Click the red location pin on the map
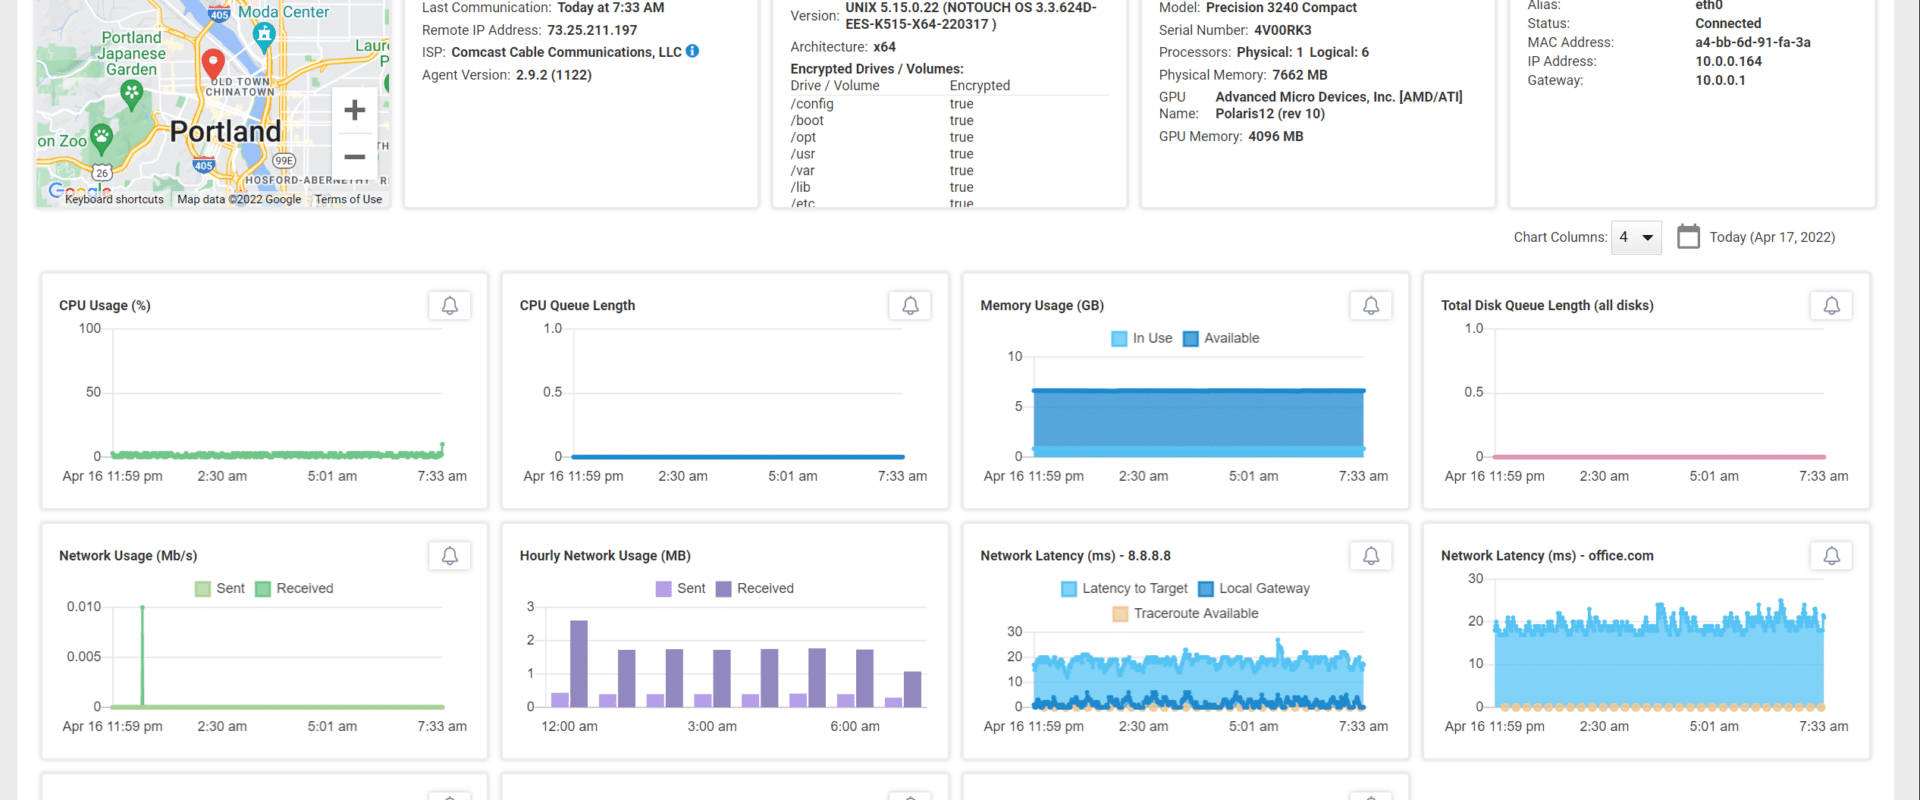 [213, 63]
